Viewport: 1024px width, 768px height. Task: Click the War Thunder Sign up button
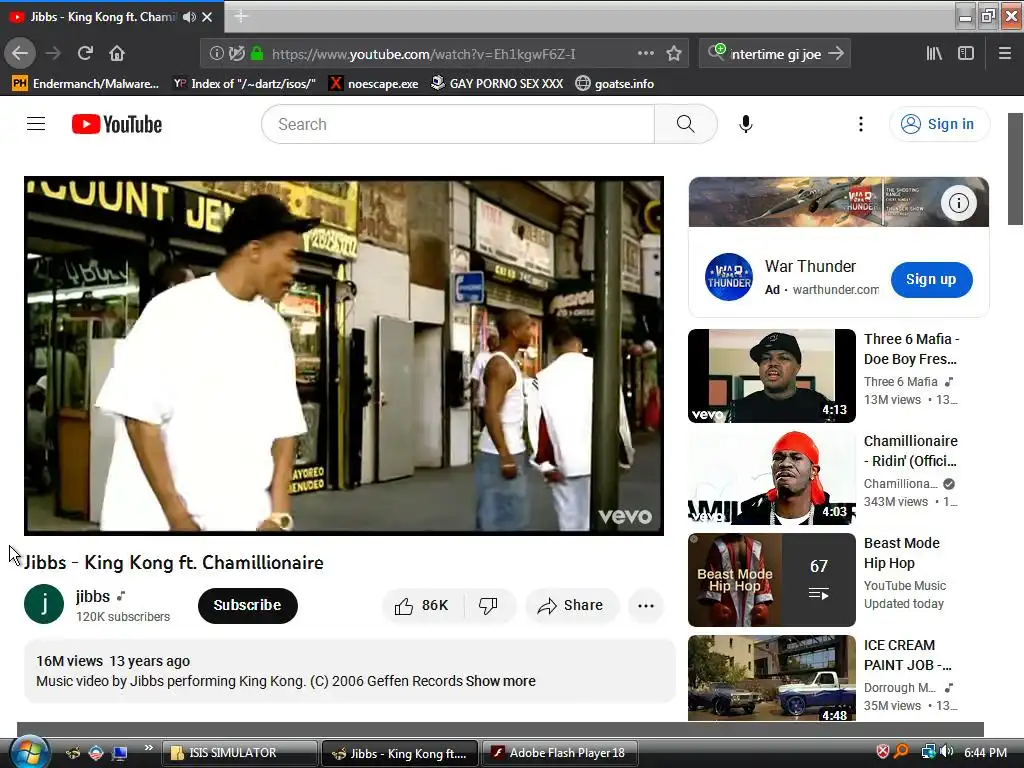931,280
